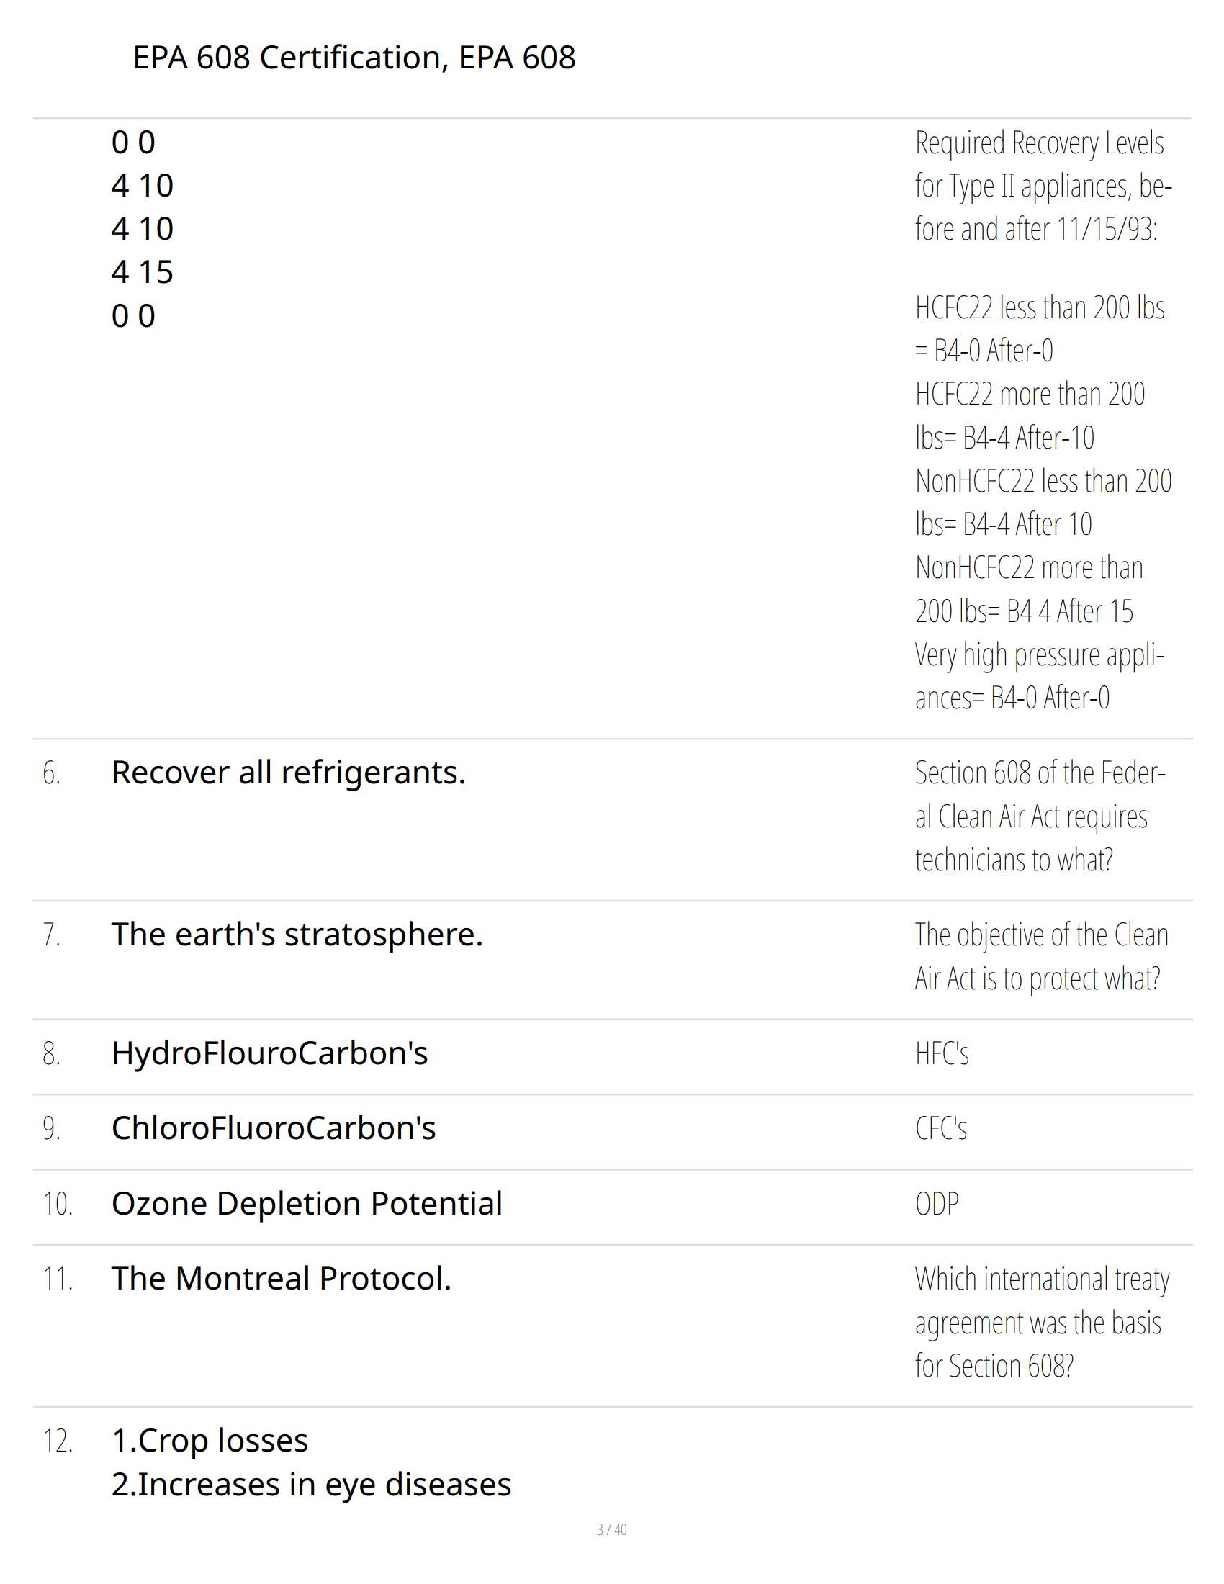Click item number 11 in the list

click(x=57, y=1279)
